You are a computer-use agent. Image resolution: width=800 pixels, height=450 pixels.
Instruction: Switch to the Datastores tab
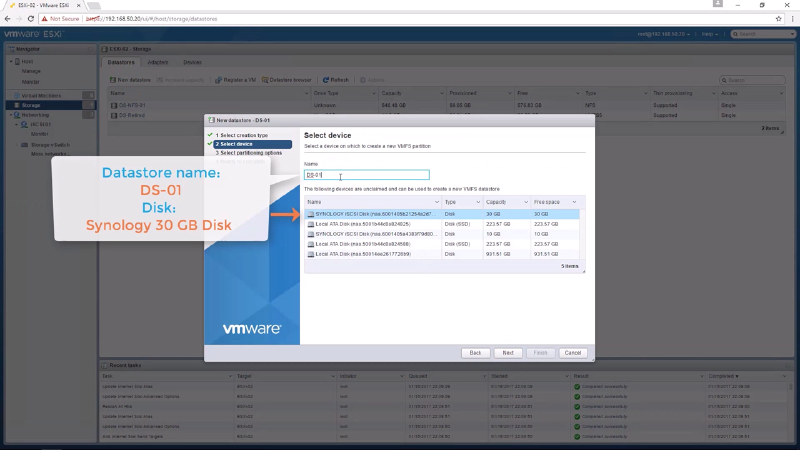(x=121, y=62)
